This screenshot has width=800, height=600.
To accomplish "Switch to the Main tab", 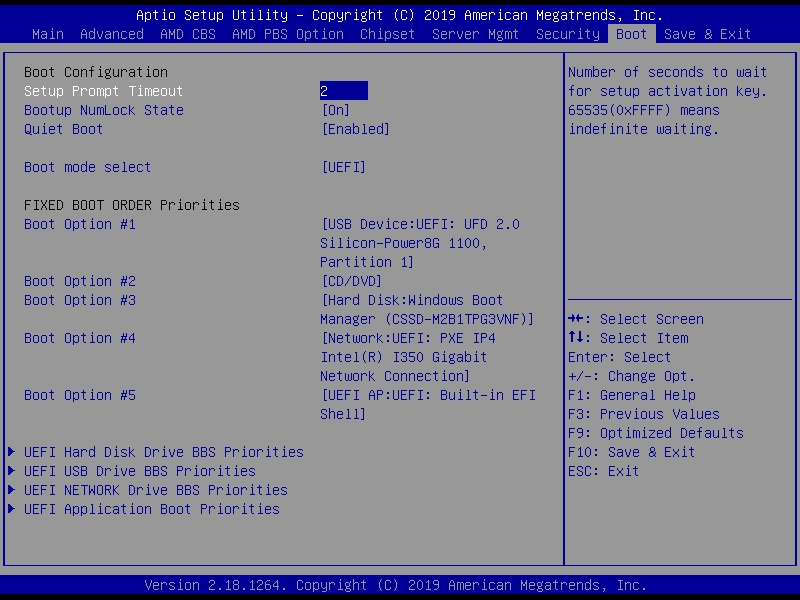I will [48, 34].
